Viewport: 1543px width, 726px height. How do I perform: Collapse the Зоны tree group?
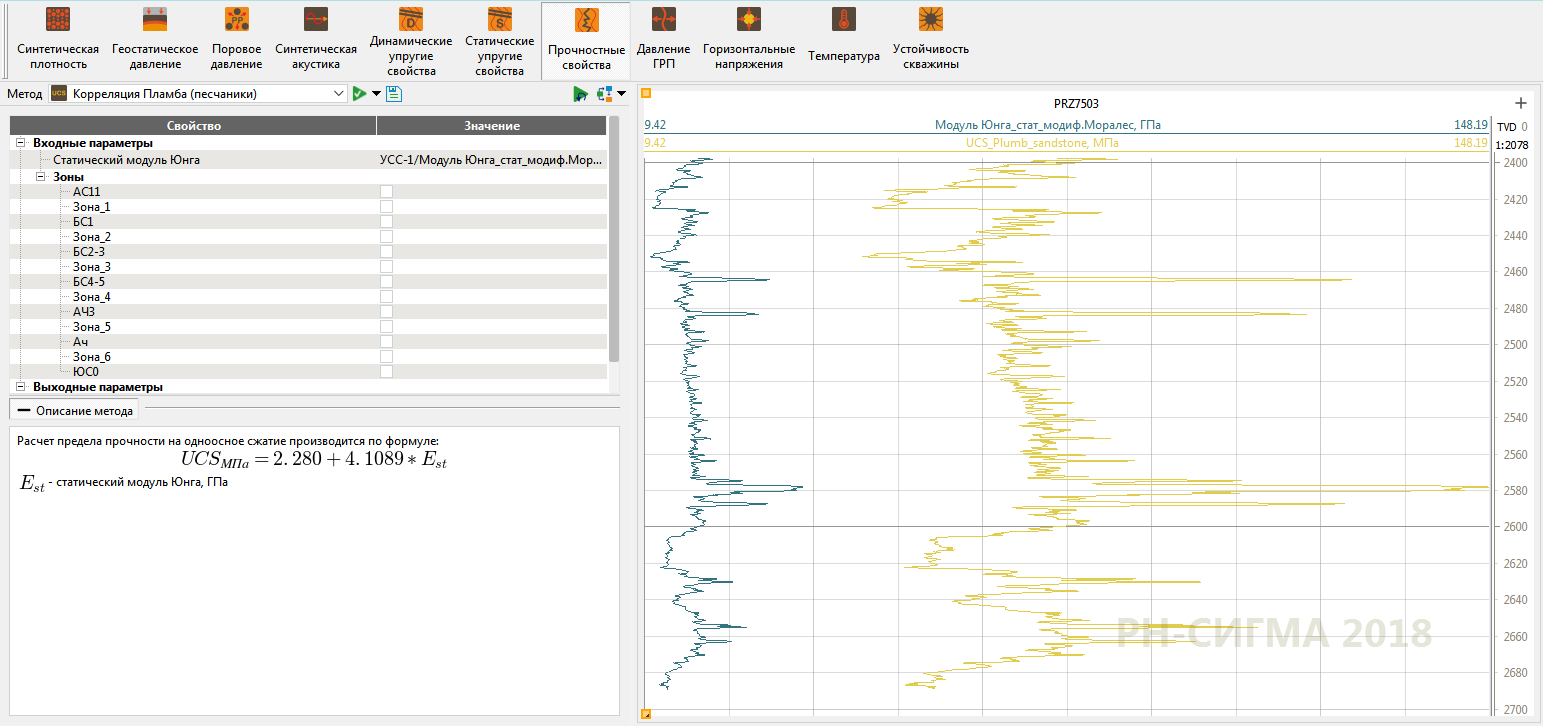[41, 177]
